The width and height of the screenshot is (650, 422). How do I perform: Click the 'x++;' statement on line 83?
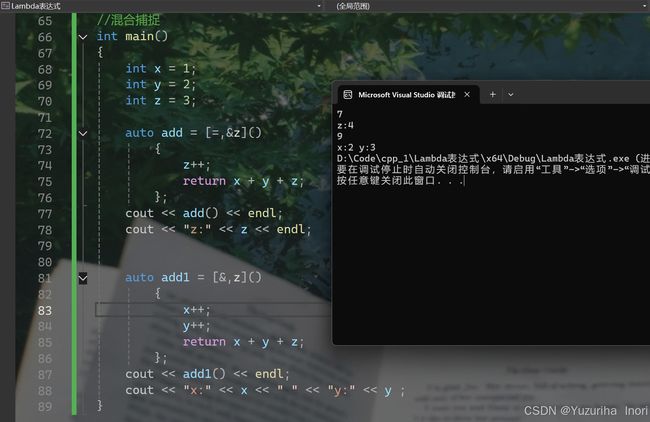tap(197, 310)
